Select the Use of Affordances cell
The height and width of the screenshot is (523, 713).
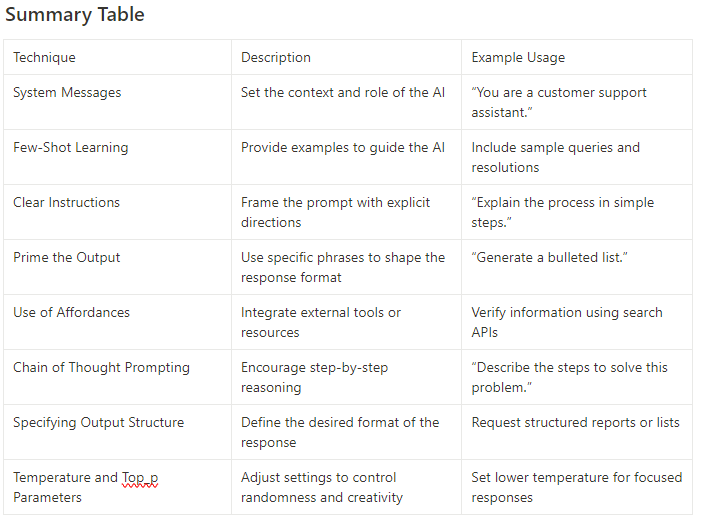pyautogui.click(x=71, y=313)
